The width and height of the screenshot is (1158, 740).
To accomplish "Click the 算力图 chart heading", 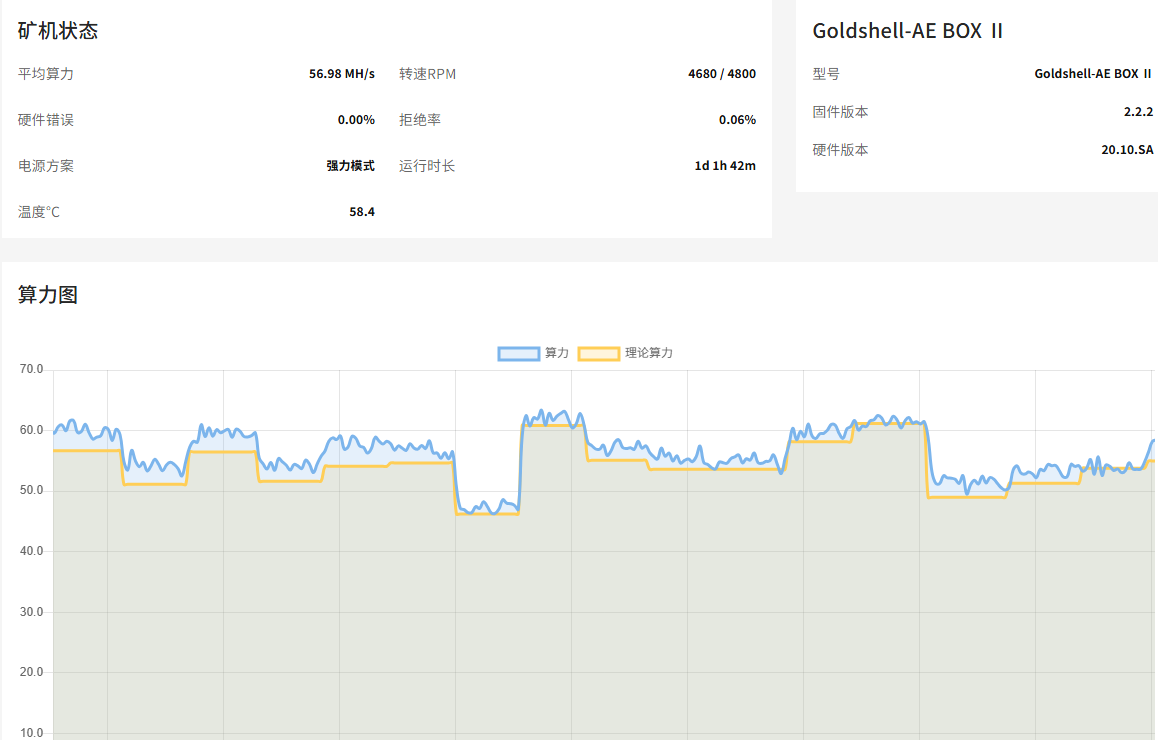I will point(48,295).
